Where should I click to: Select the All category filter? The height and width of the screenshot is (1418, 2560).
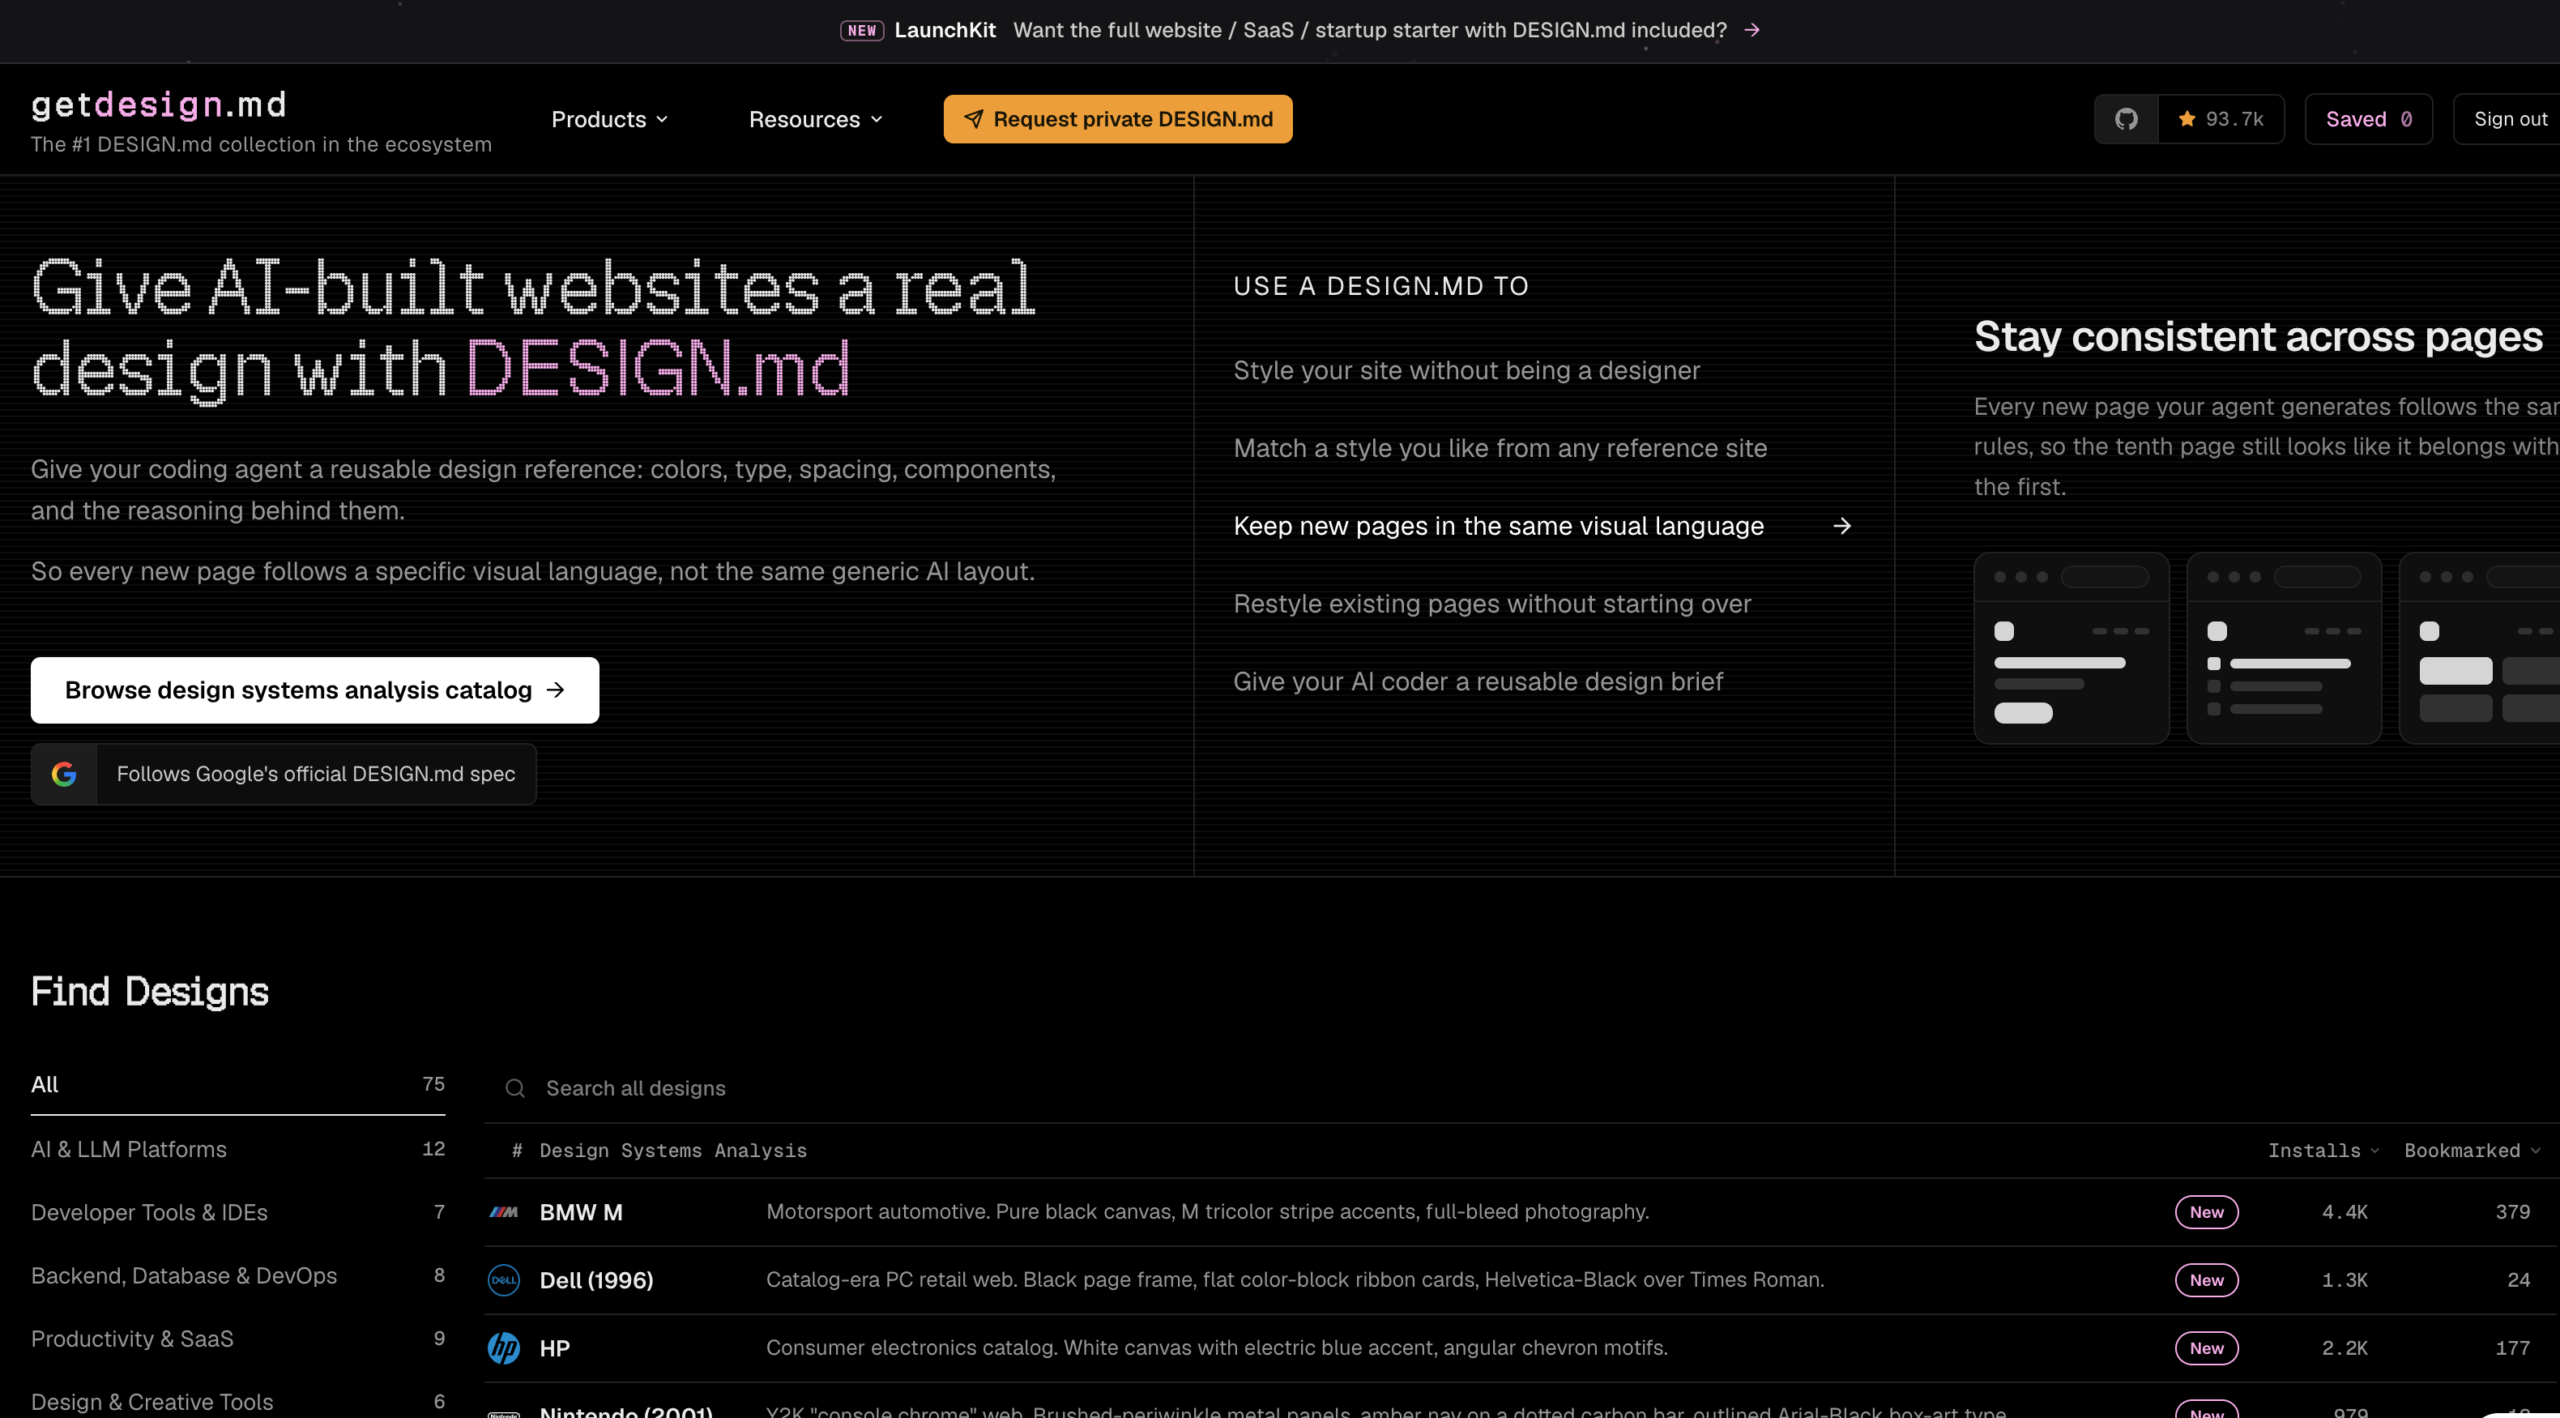coord(238,1084)
